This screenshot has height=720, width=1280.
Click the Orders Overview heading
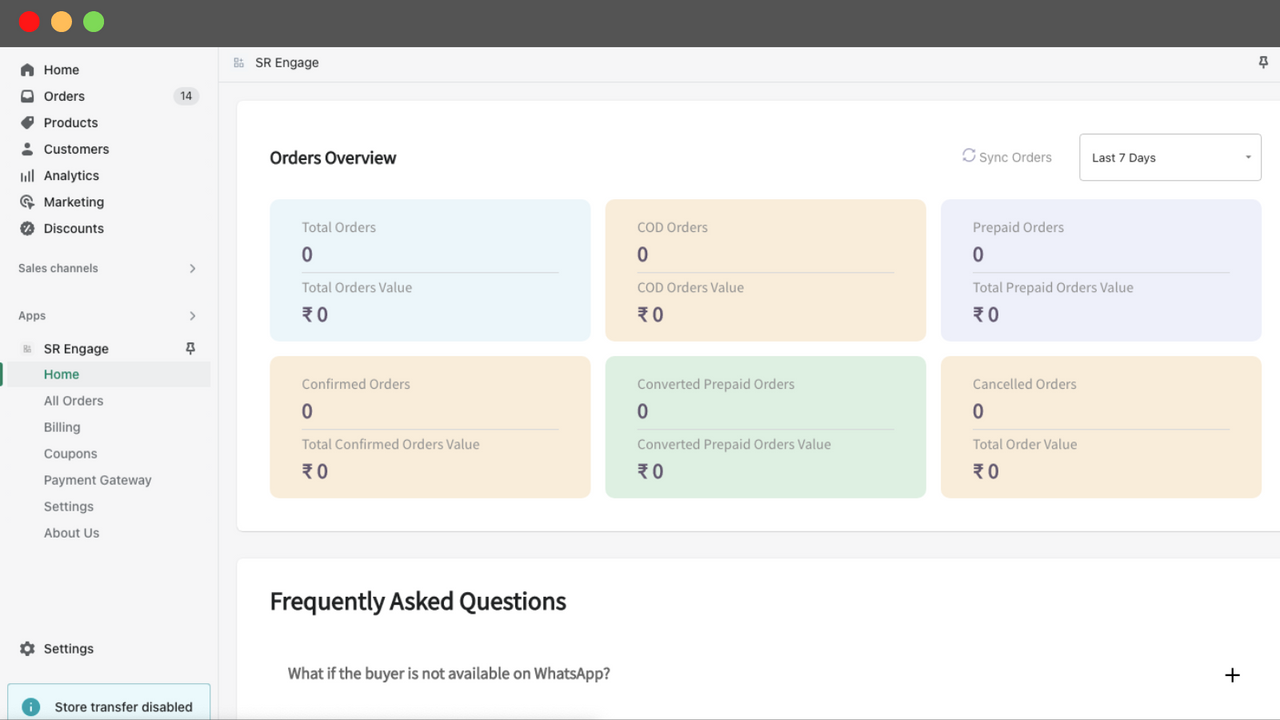pyautogui.click(x=333, y=158)
